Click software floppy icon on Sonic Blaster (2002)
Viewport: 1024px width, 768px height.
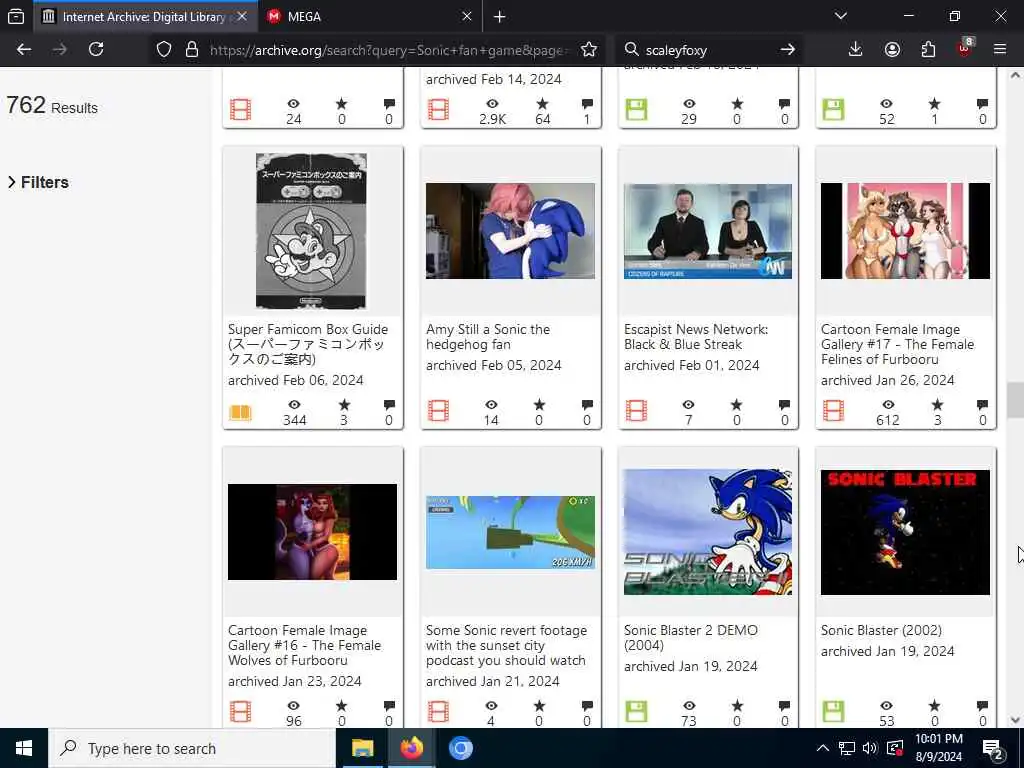point(833,711)
